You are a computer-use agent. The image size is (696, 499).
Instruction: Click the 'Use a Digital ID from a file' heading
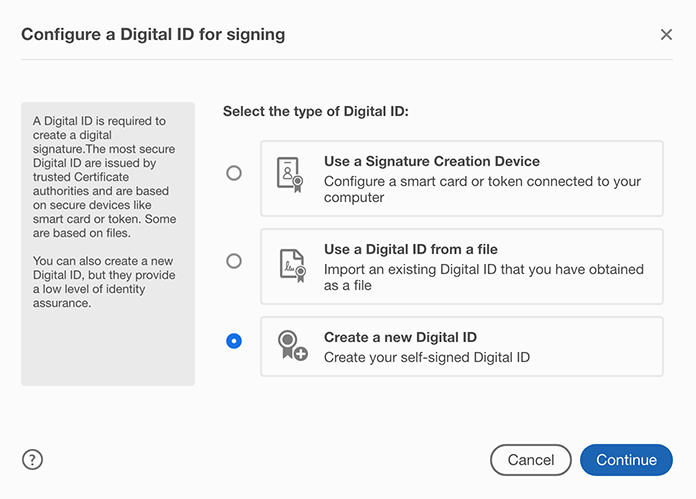411,249
